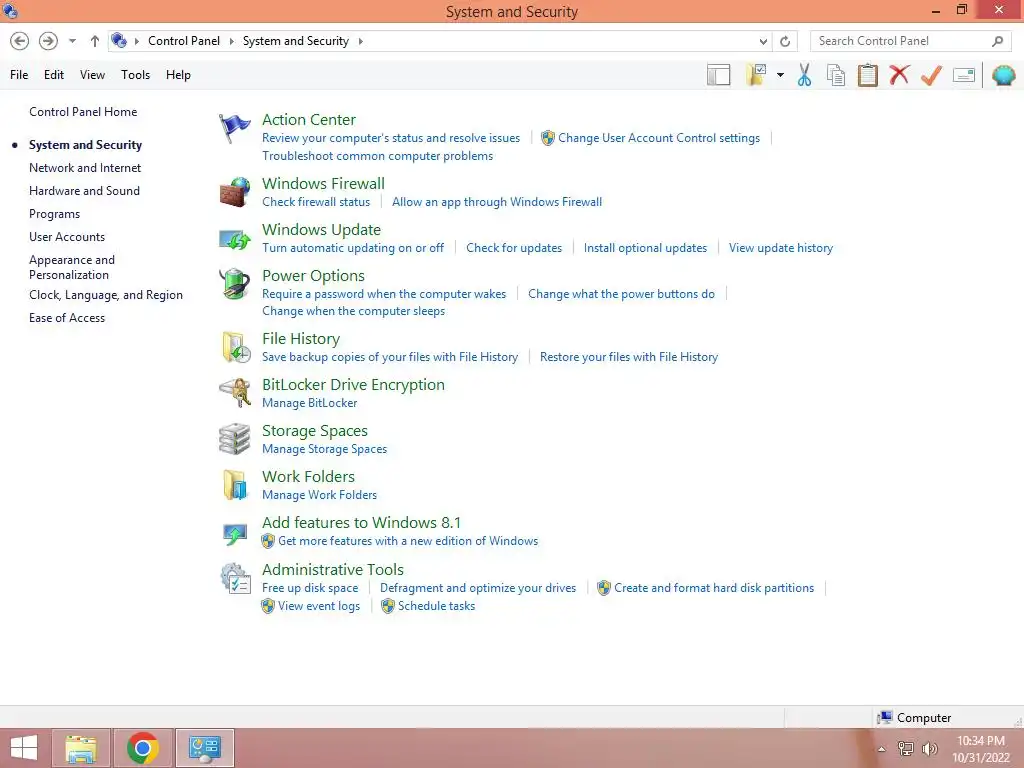The image size is (1024, 768).
Task: Open the Help menu
Action: coord(178,75)
